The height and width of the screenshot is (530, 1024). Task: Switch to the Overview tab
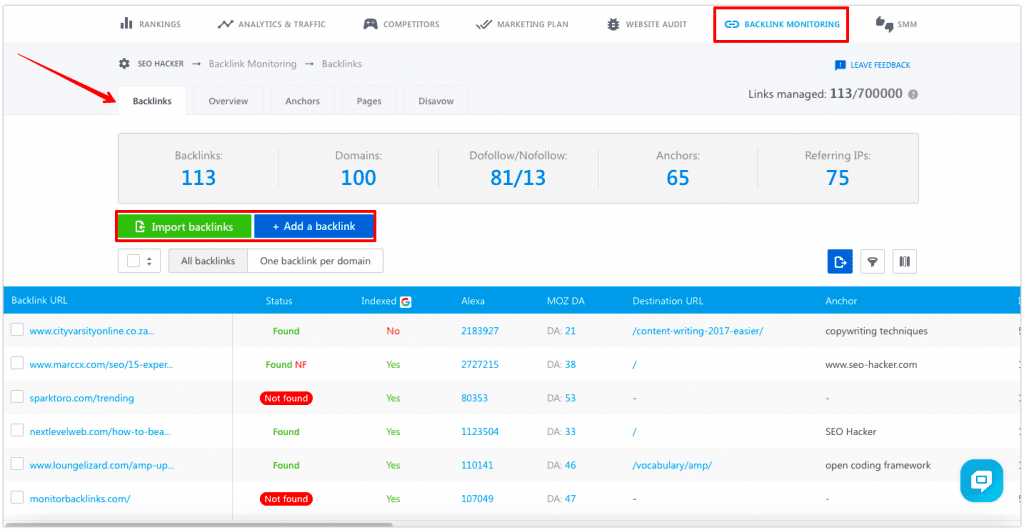click(229, 101)
